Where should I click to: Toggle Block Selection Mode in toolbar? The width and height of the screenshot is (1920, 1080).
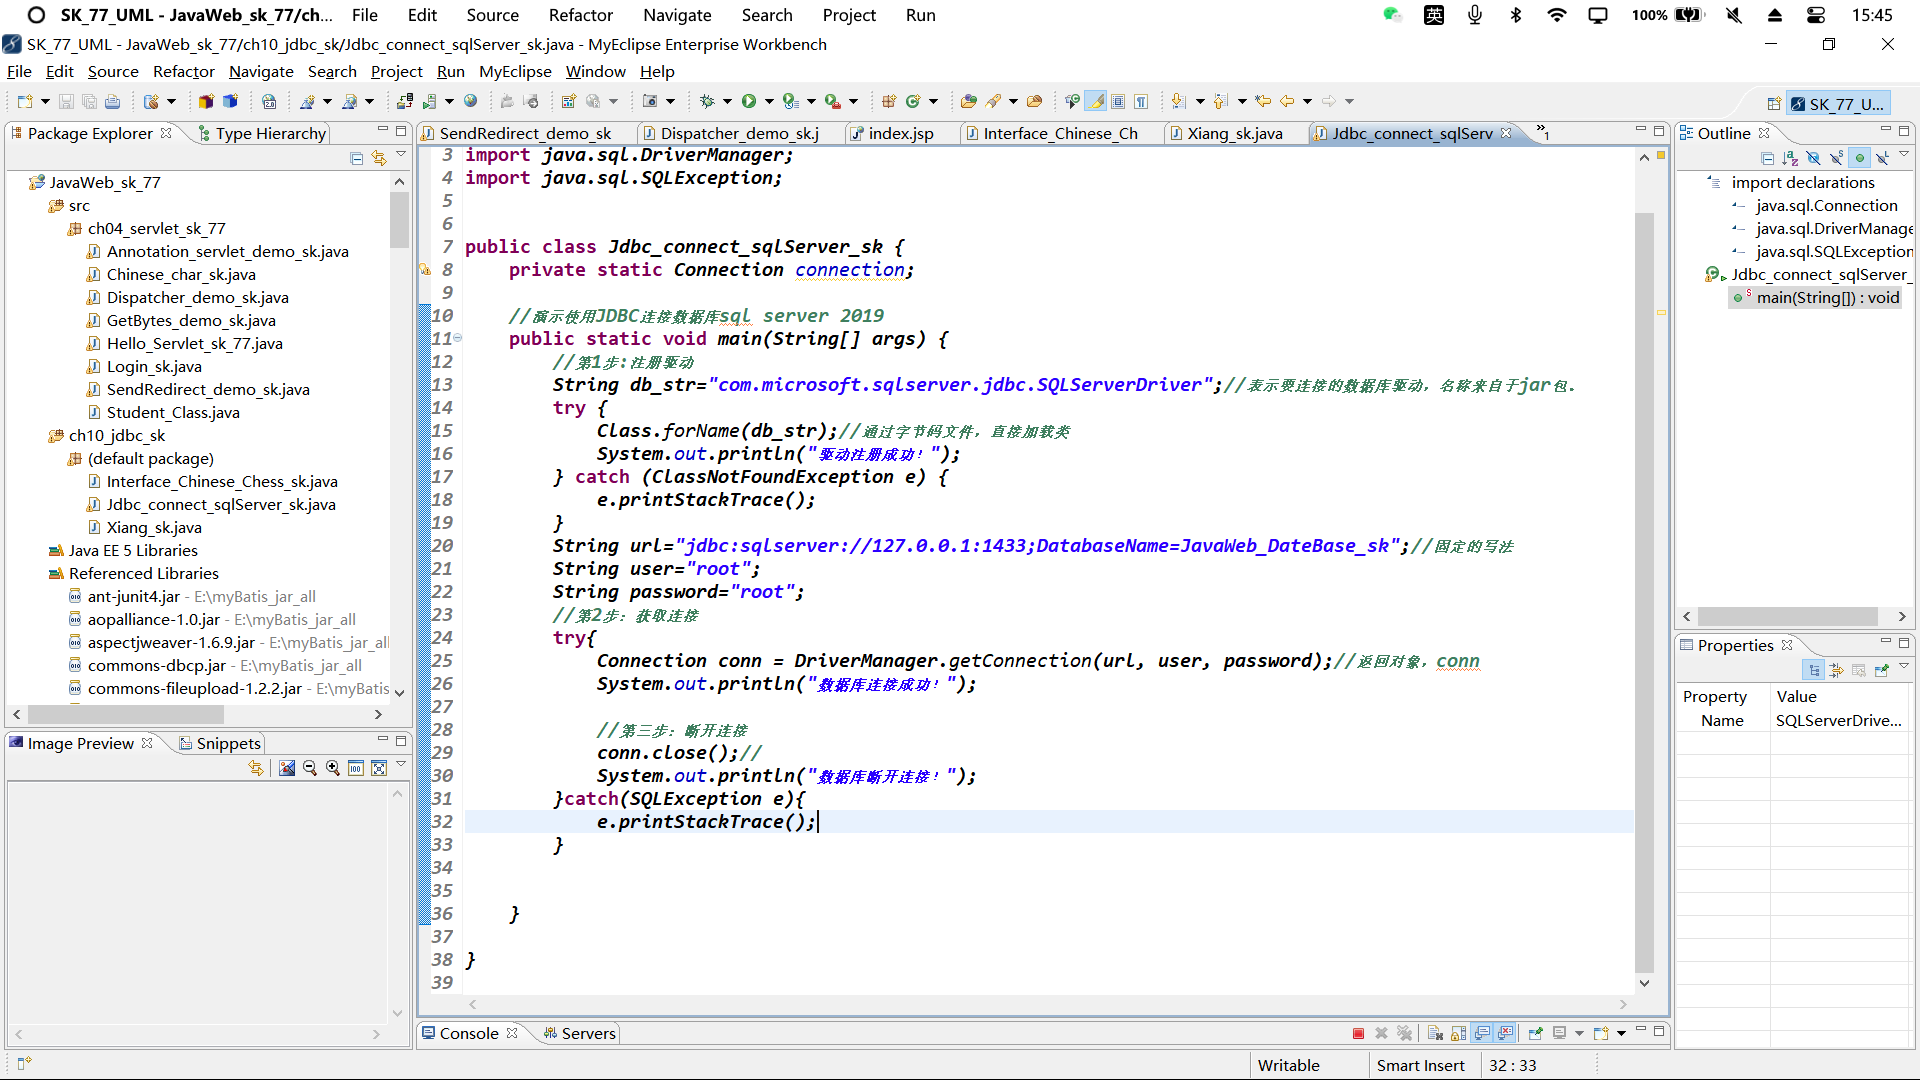tap(1118, 101)
